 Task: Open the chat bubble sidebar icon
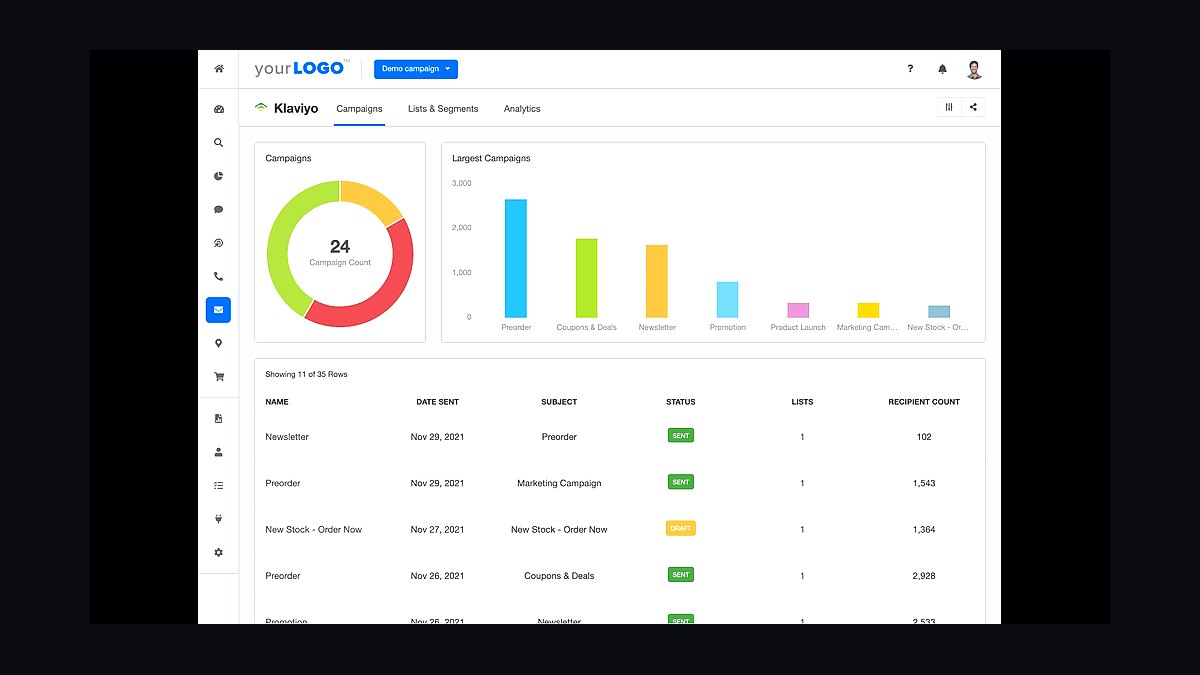[x=218, y=210]
